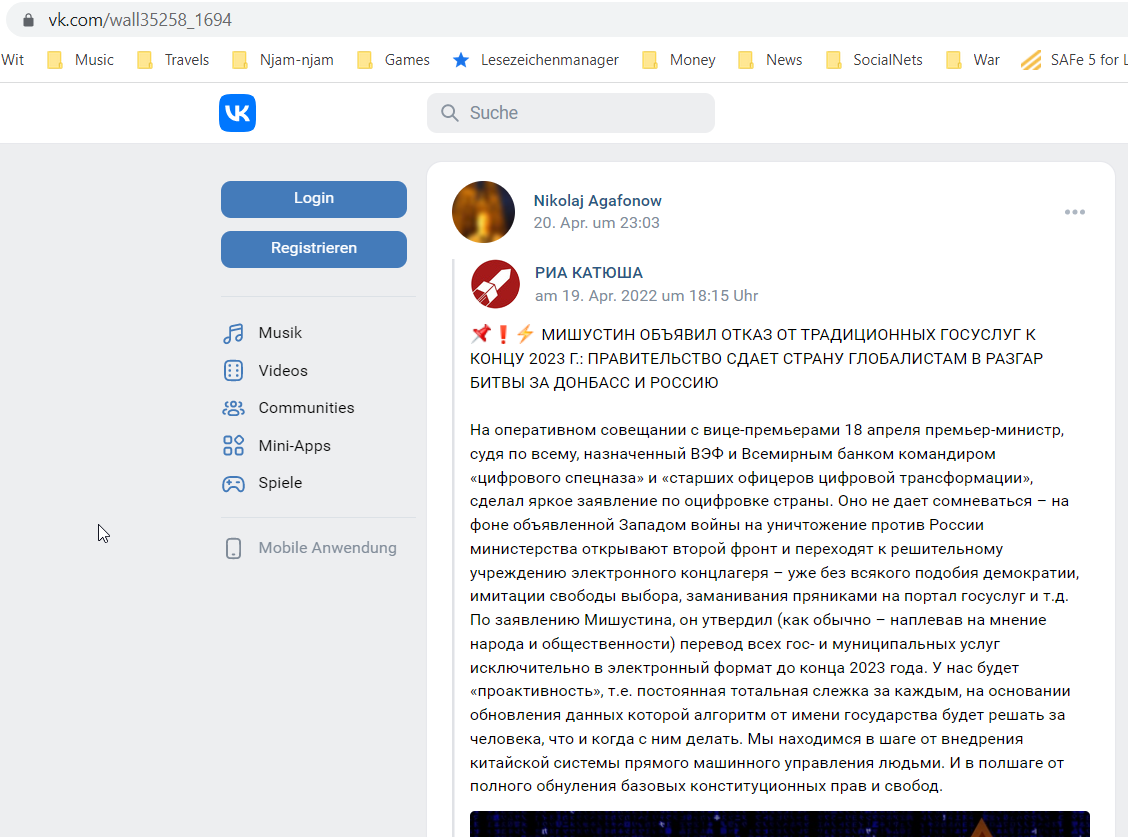Click the Registrieren button
1128x837 pixels.
click(x=314, y=248)
